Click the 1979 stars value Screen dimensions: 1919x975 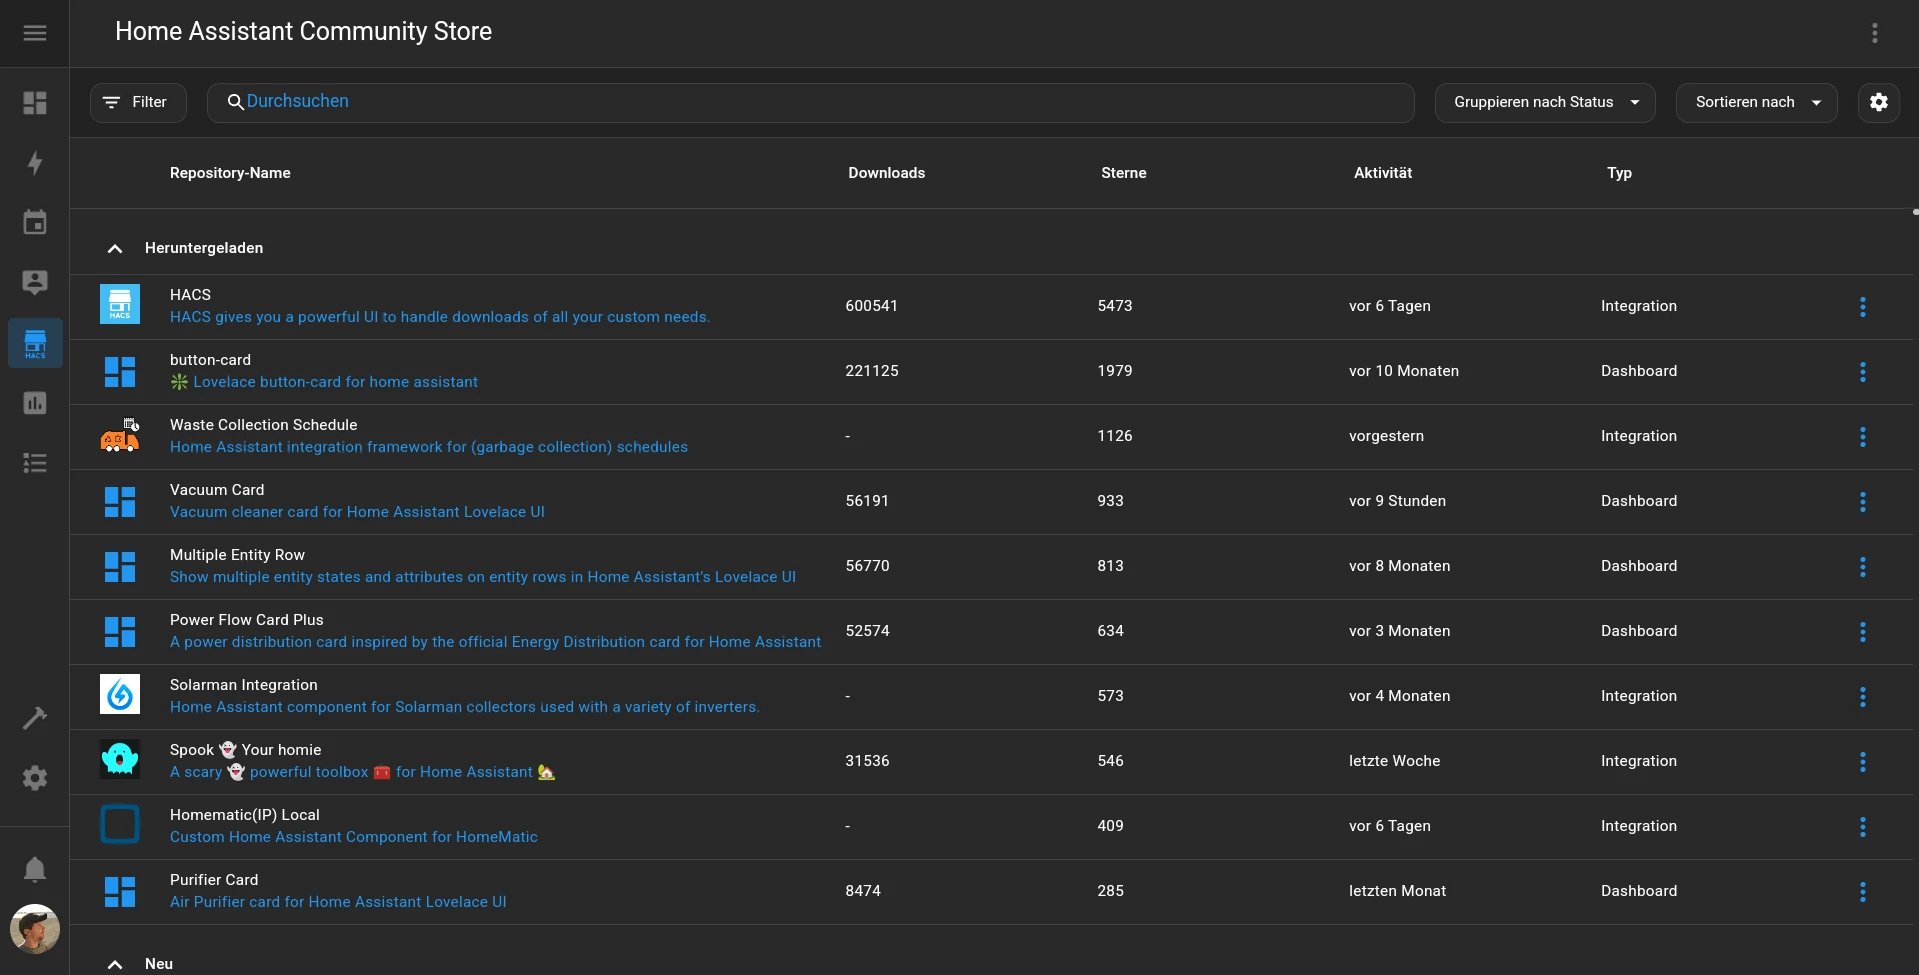[x=1115, y=371]
